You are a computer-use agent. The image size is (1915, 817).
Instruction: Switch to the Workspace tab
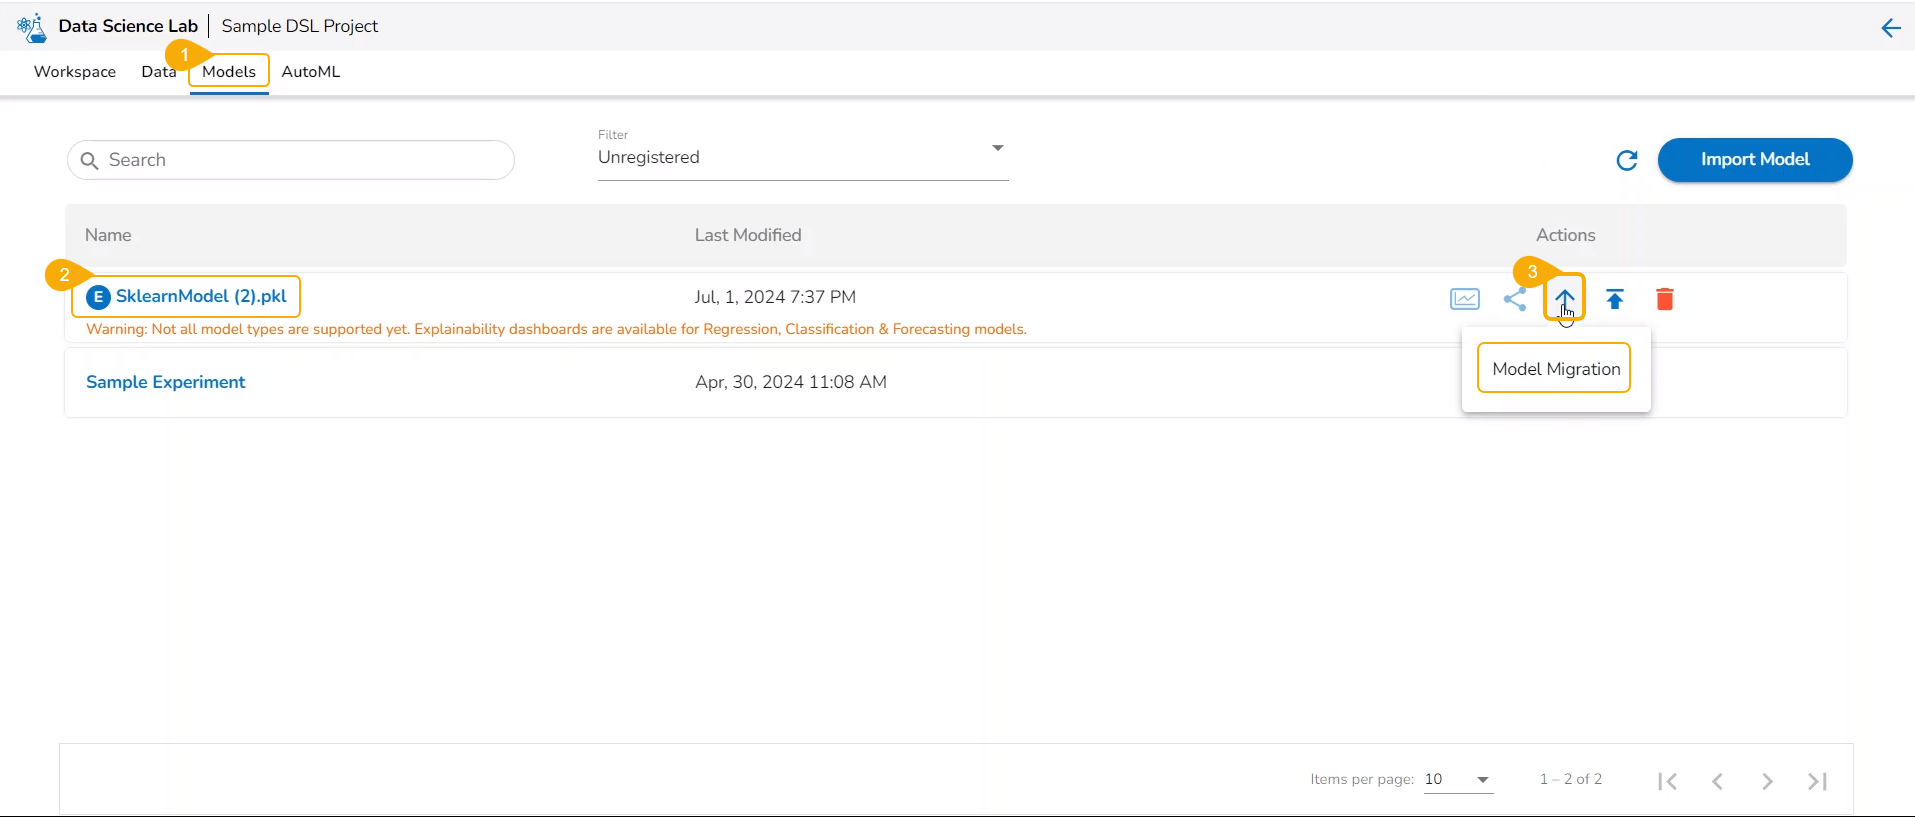click(x=75, y=72)
